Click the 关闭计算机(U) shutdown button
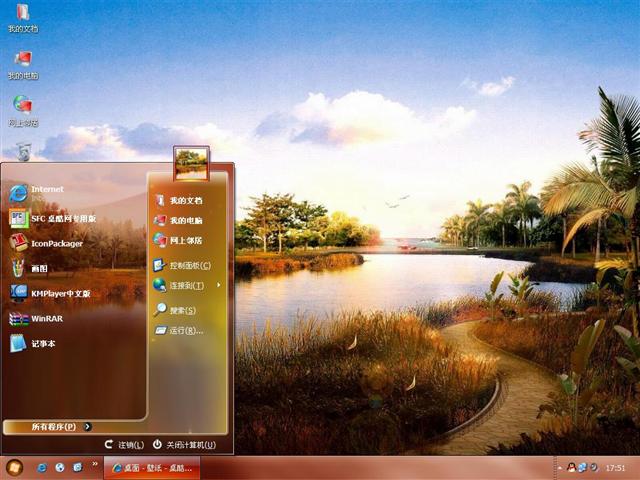 [x=184, y=444]
